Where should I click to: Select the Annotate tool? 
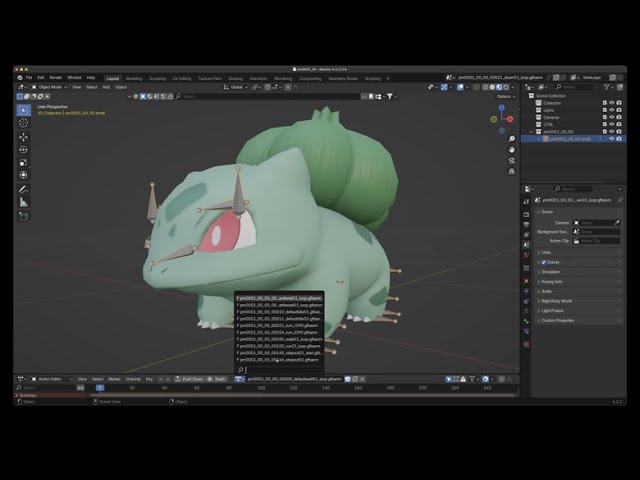23,189
